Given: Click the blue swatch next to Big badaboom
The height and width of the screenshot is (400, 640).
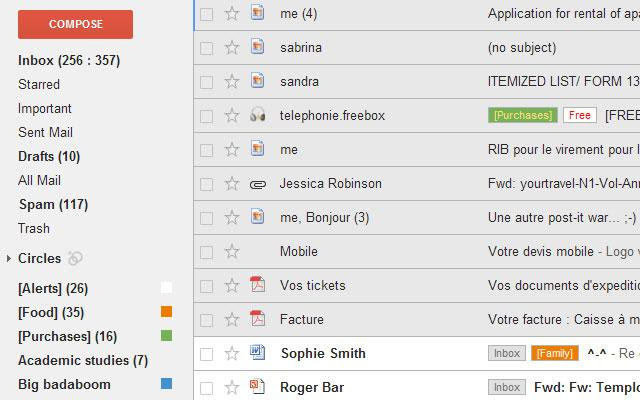Looking at the screenshot, I should [167, 384].
